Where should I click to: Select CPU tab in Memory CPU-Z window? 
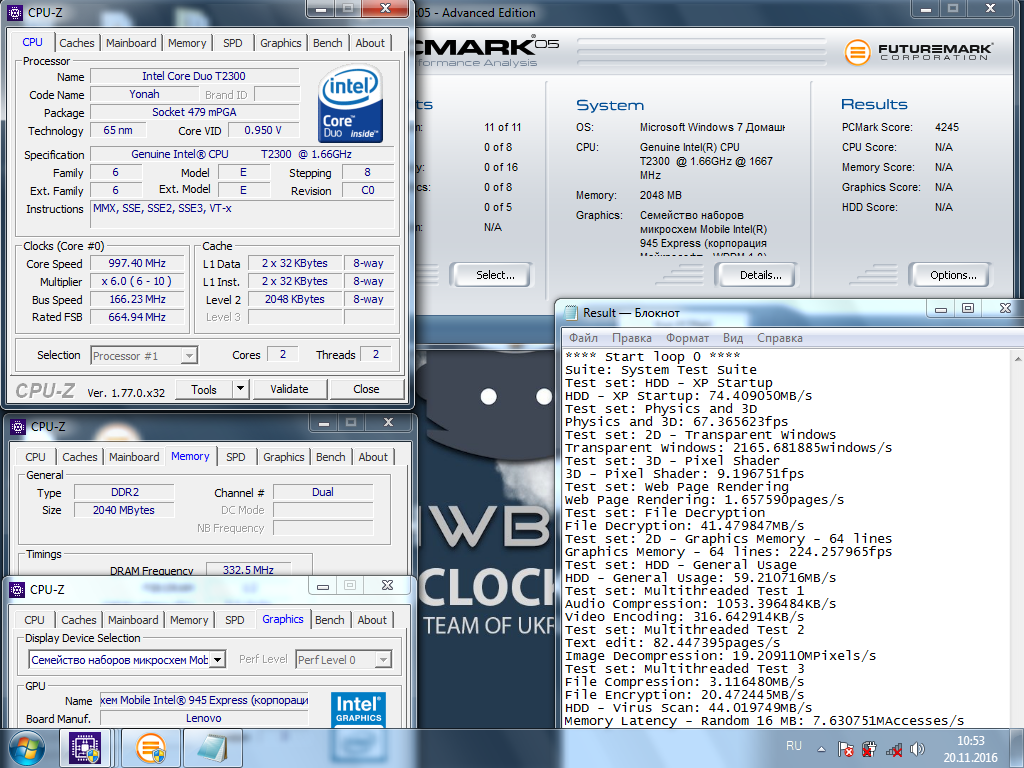pyautogui.click(x=35, y=457)
